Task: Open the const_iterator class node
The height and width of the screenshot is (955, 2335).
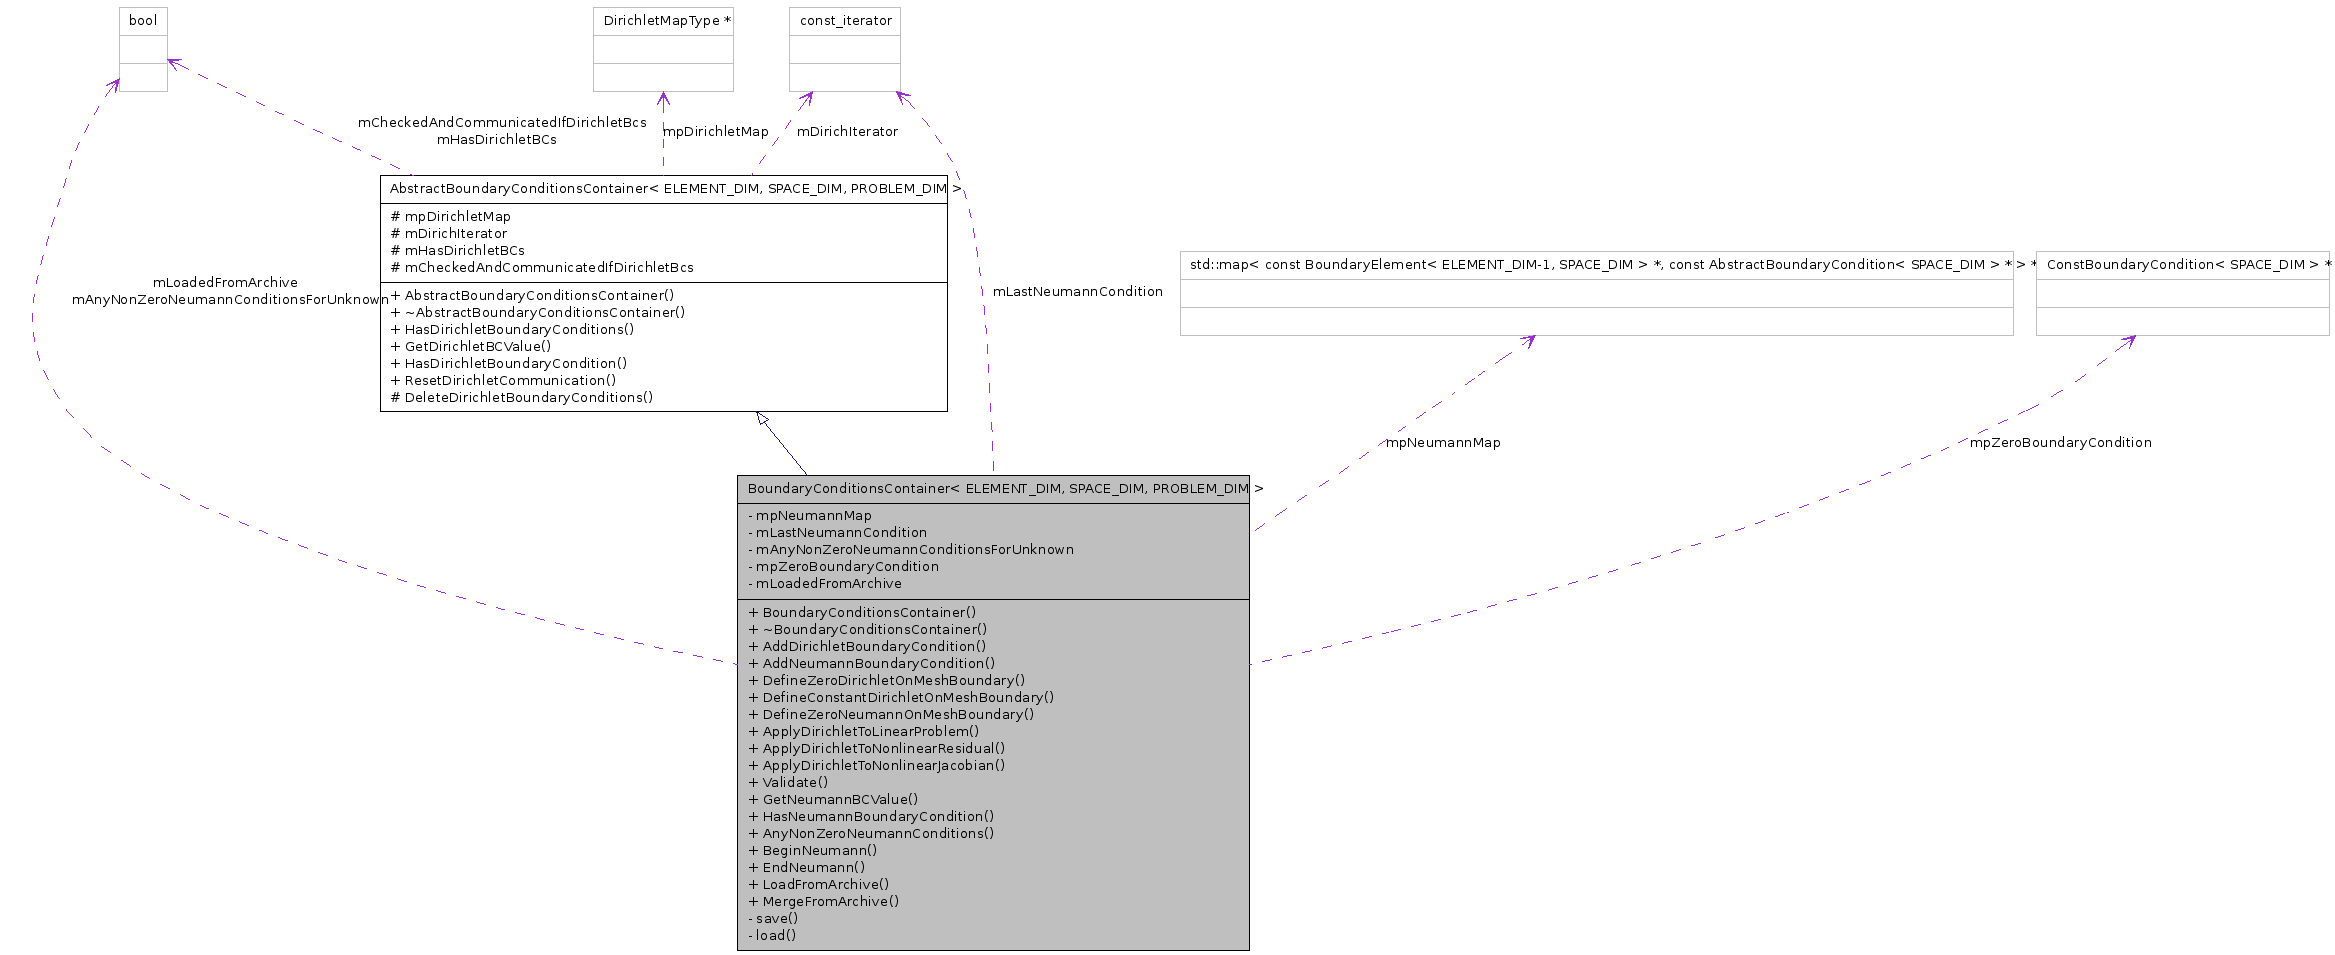Action: tap(845, 49)
